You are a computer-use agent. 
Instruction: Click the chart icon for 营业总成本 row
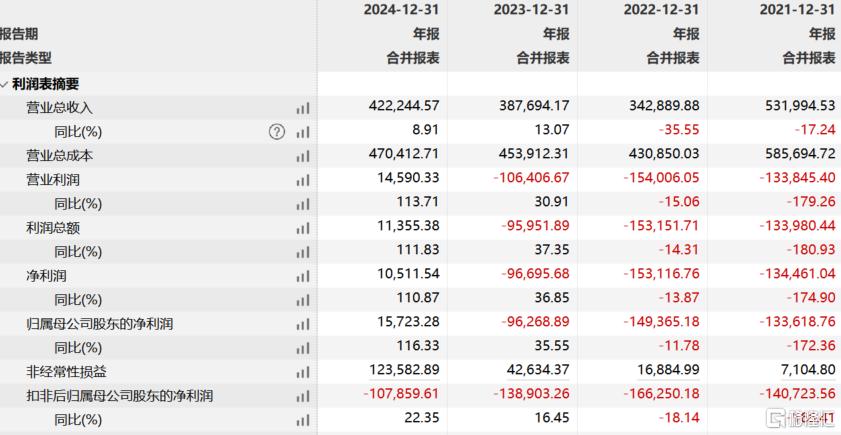(302, 156)
